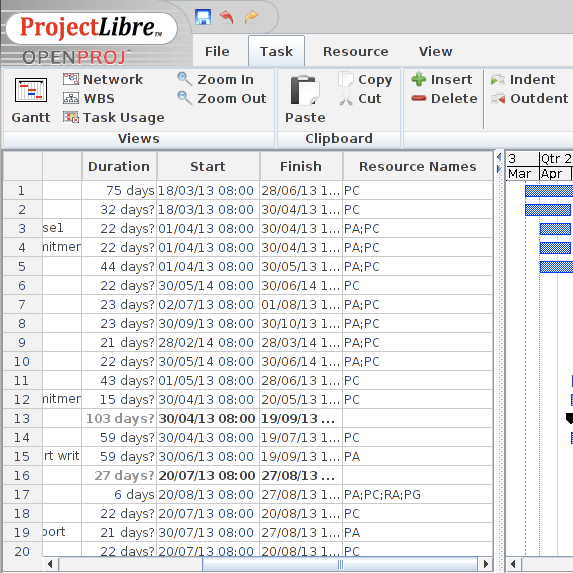Click the WBS view icon
The width and height of the screenshot is (573, 573).
click(x=71, y=98)
